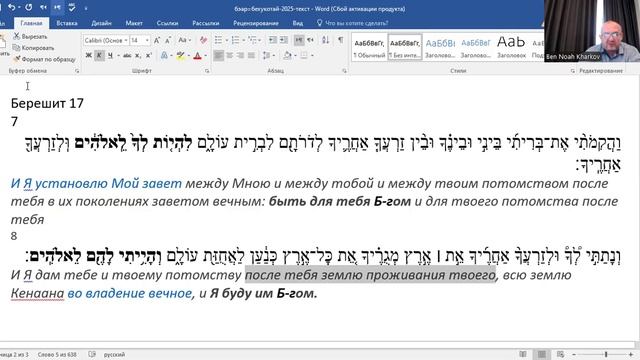The height and width of the screenshot is (360, 640).
Task: Customize Quick Access Toolbar dropdown
Action: (86, 8)
